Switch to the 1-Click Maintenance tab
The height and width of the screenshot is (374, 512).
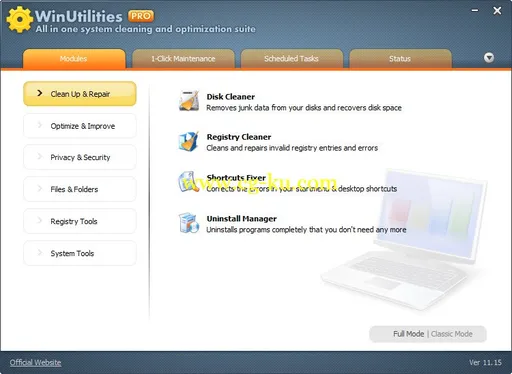183,59
